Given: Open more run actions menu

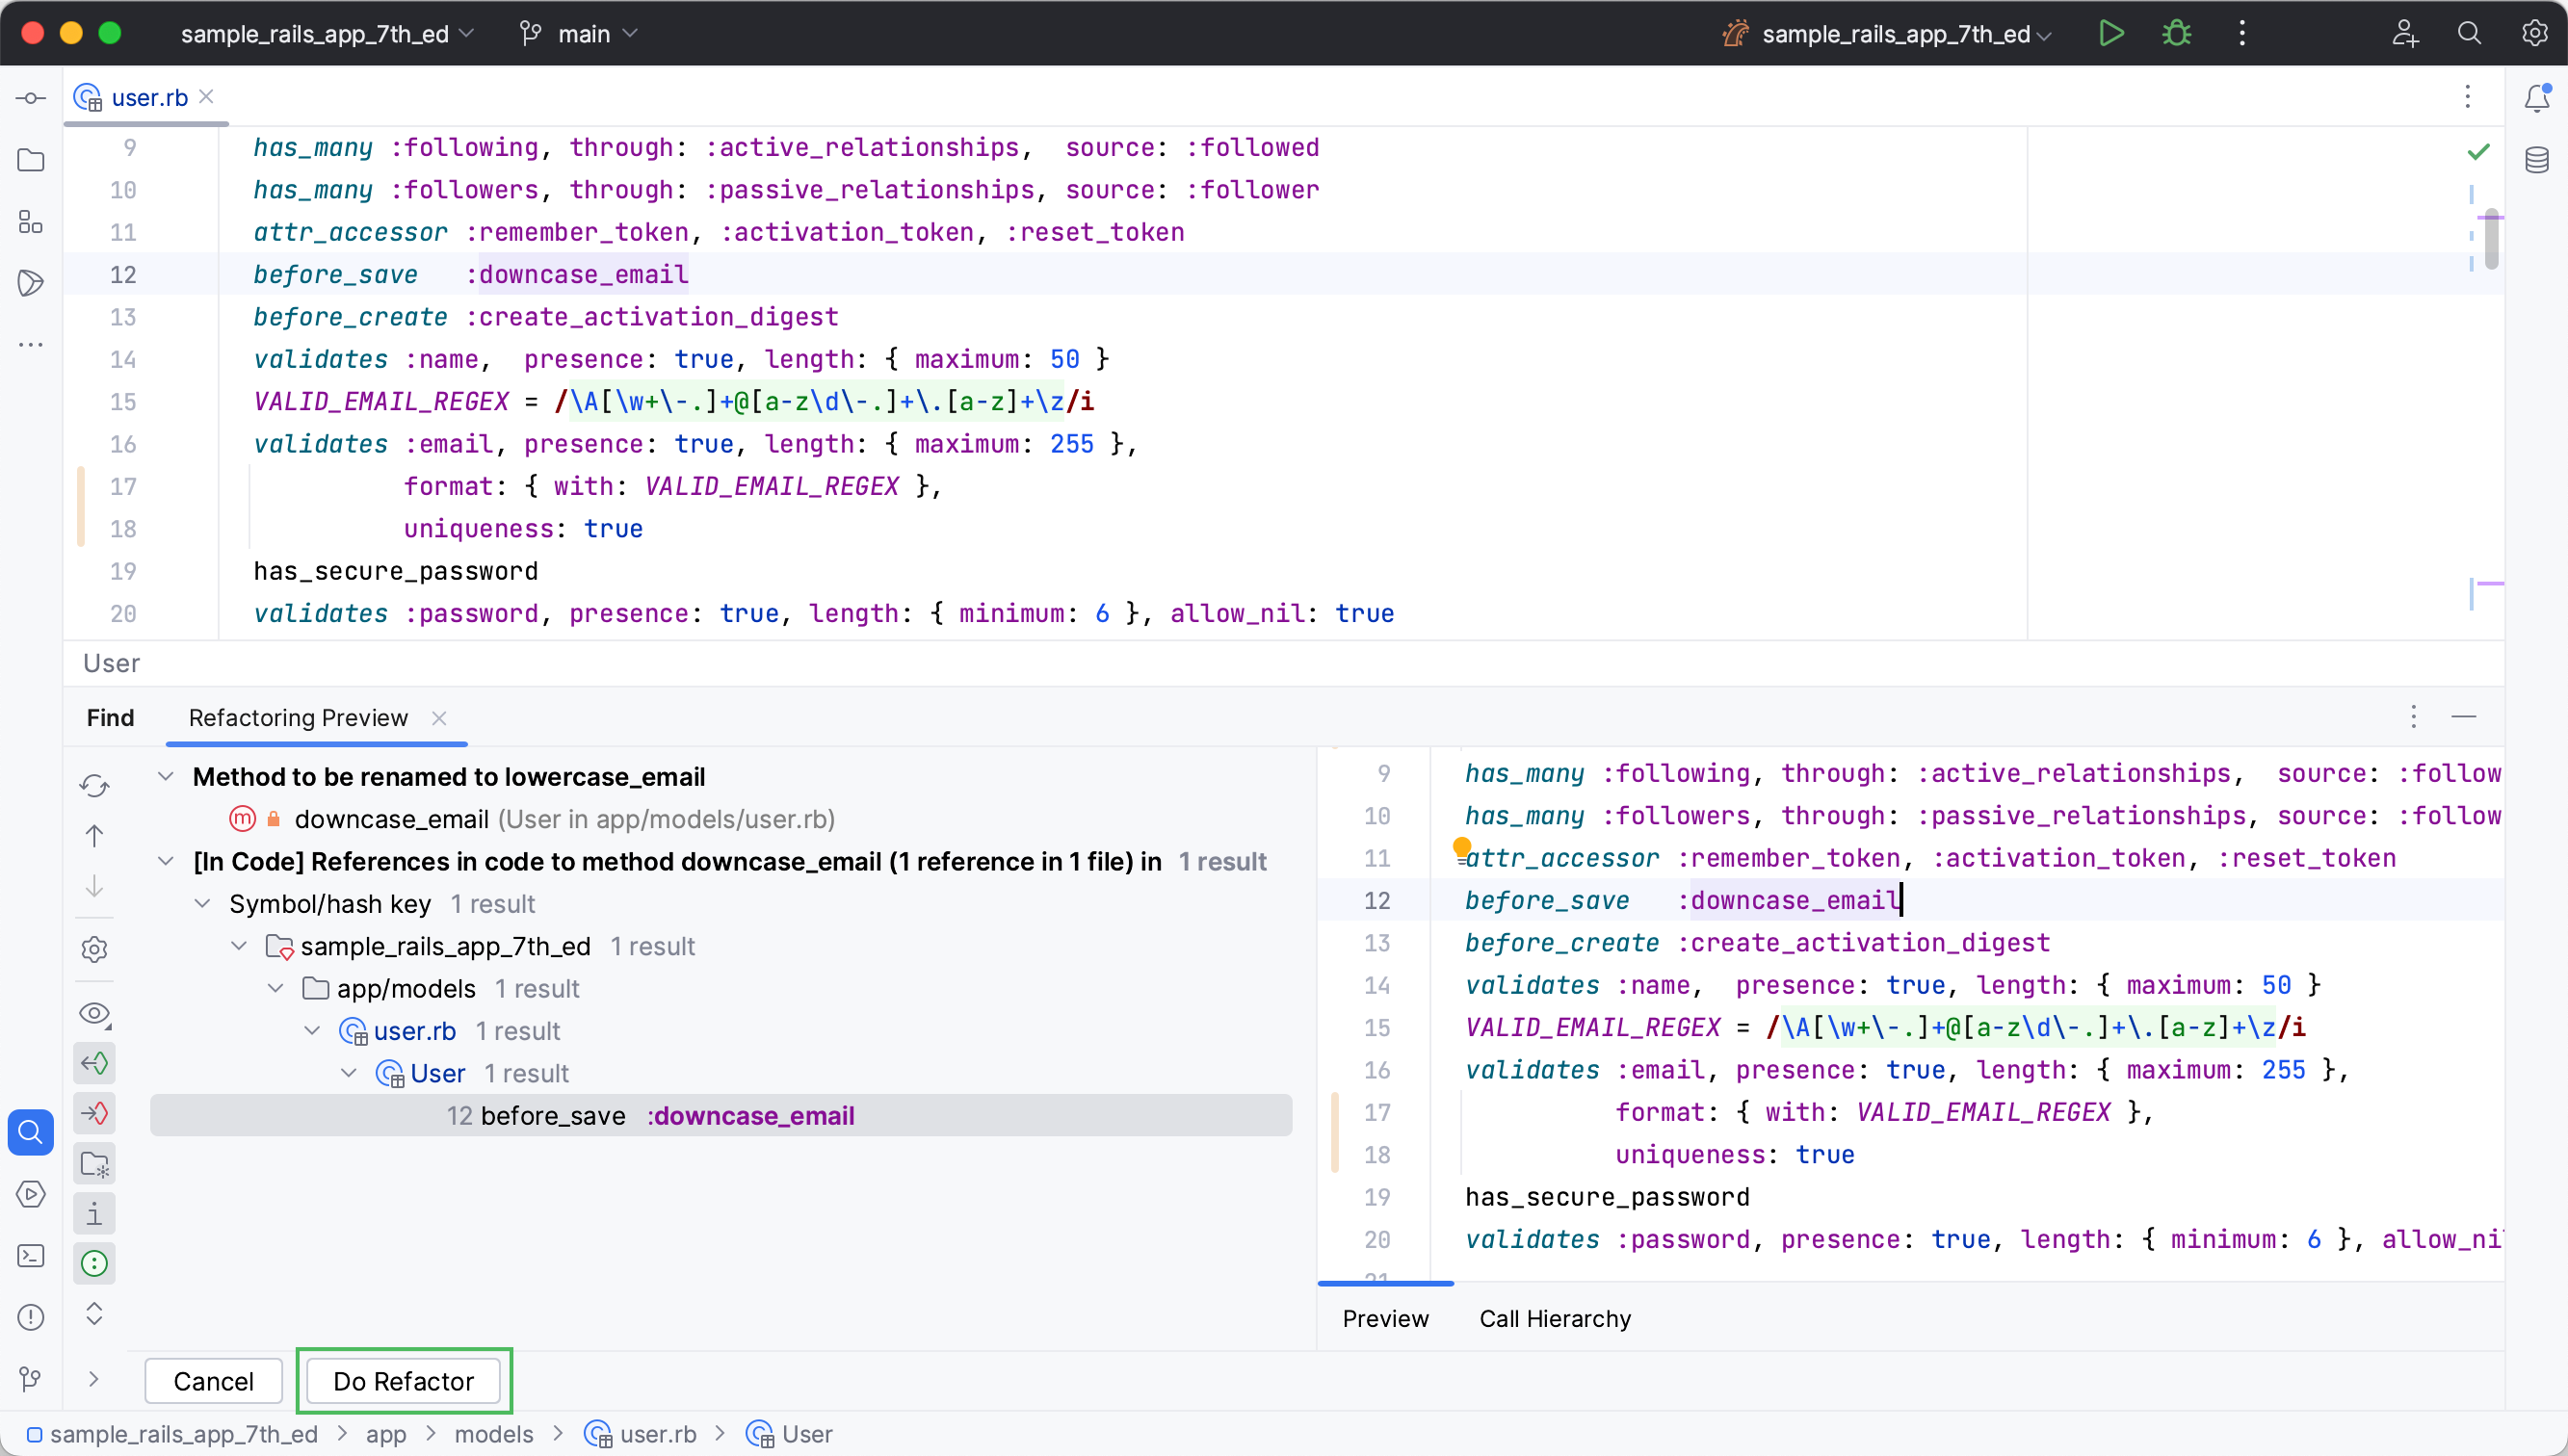Looking at the screenshot, I should click(x=2242, y=33).
